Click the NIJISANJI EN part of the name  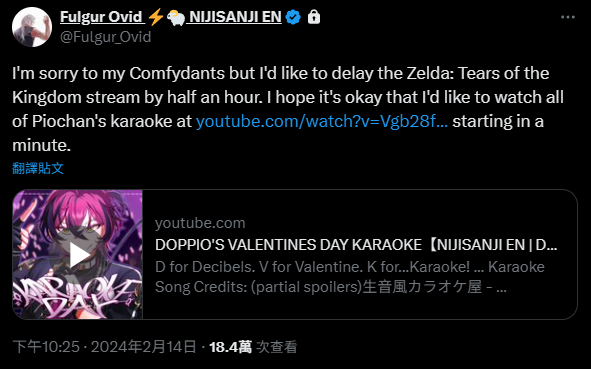point(235,17)
